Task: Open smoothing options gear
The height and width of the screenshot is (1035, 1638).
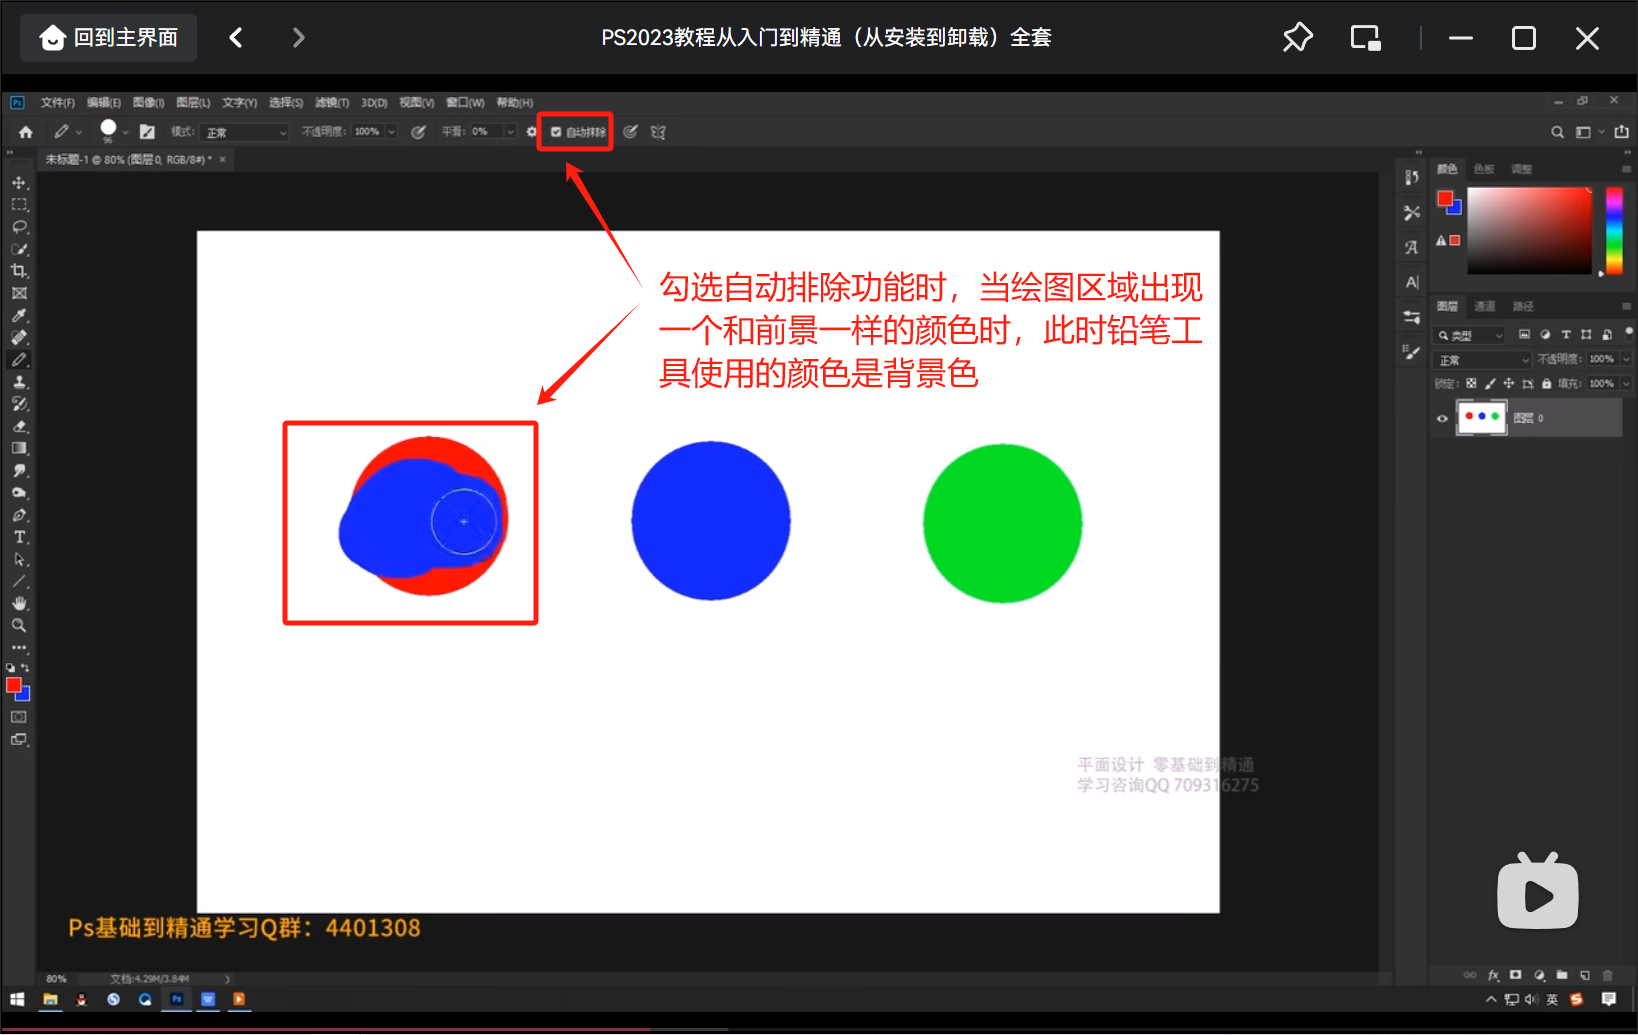Action: [x=531, y=132]
